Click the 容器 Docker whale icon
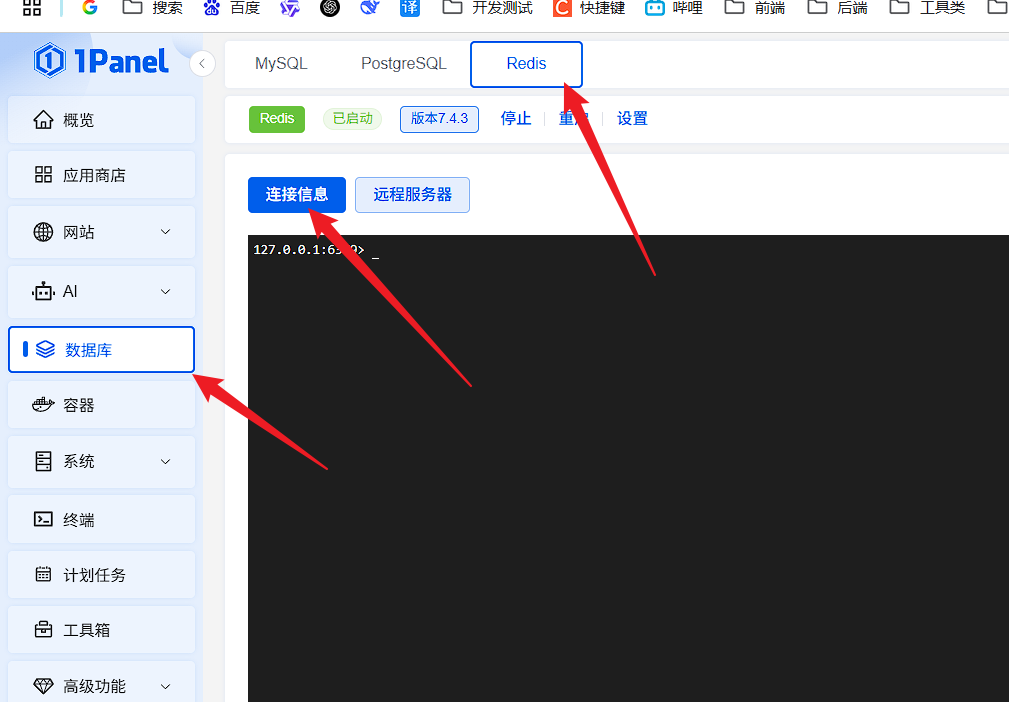The image size is (1009, 702). 43,405
